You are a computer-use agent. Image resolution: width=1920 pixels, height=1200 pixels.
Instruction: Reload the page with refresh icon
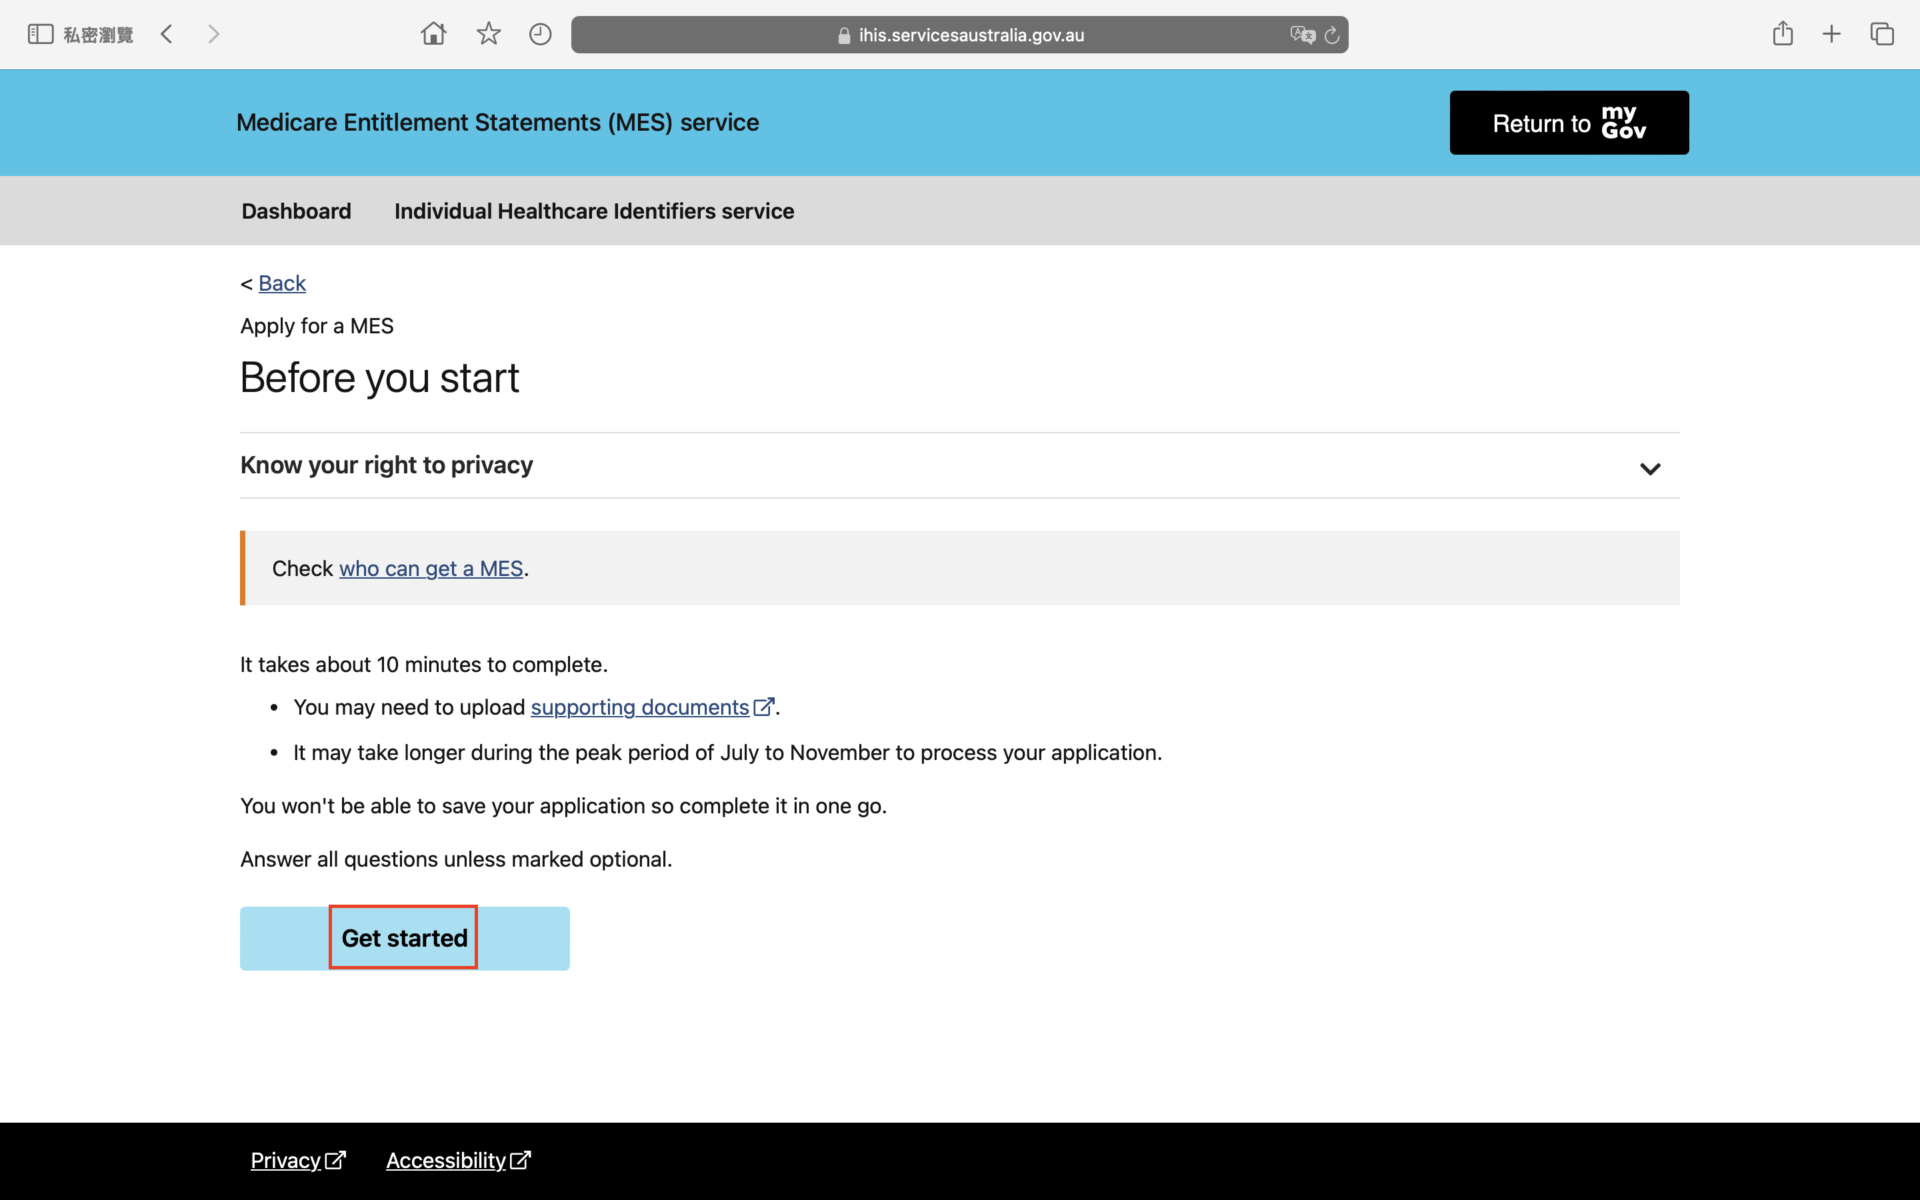coord(1332,35)
